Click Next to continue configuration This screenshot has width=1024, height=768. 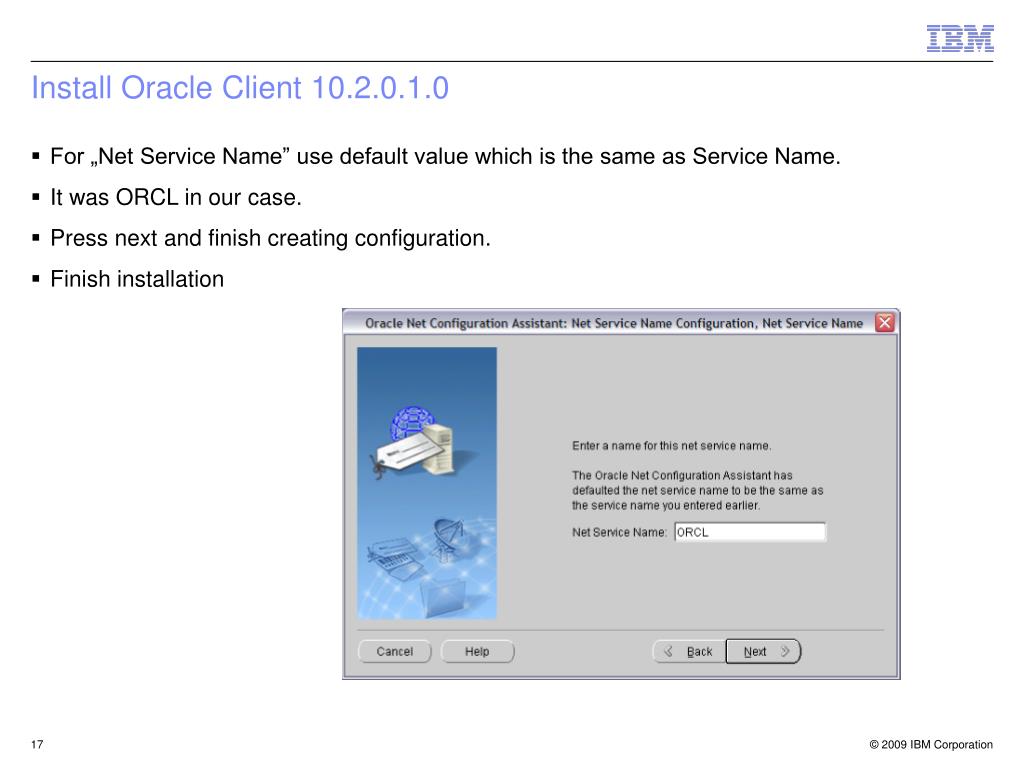click(x=763, y=651)
